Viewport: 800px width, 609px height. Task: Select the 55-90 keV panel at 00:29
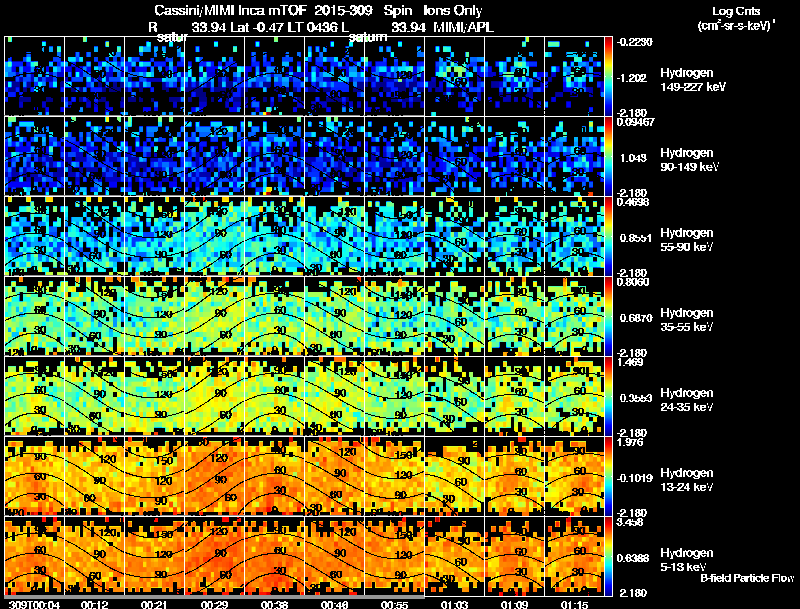(214, 236)
